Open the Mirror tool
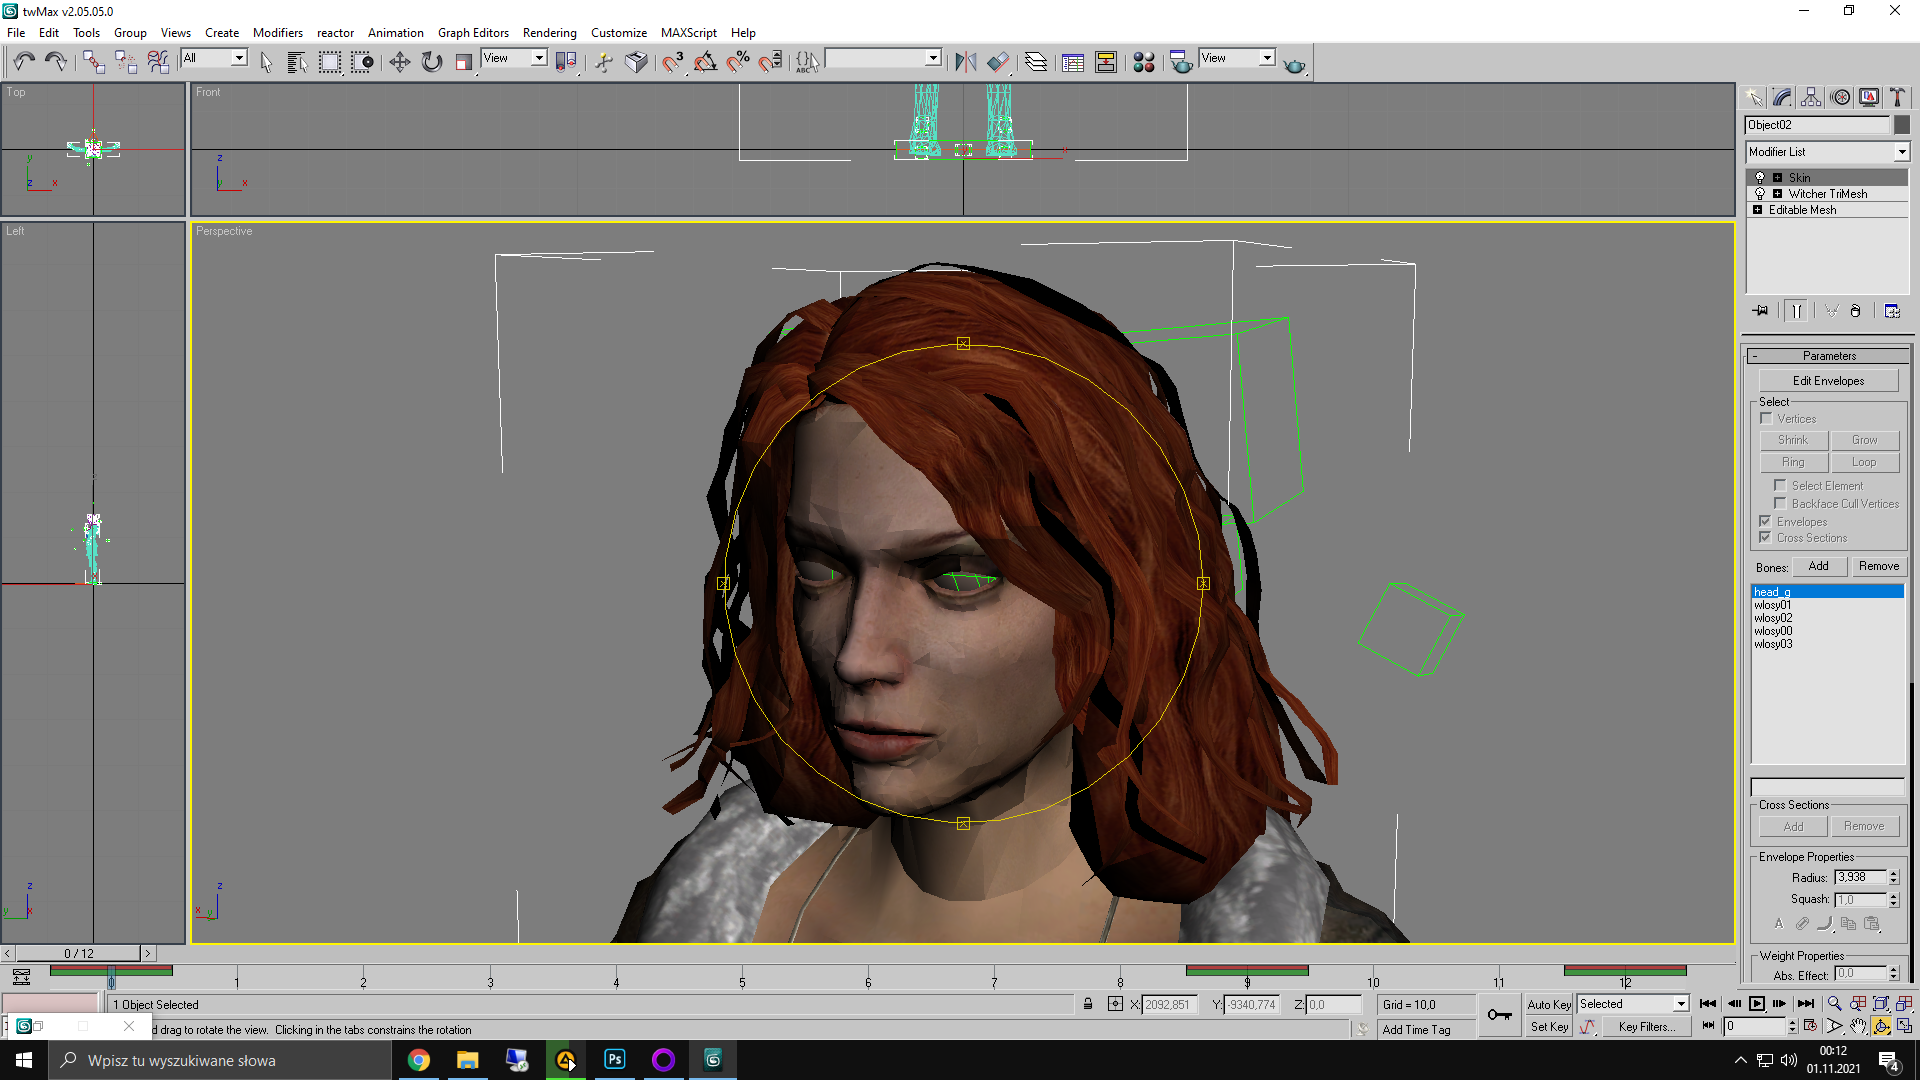This screenshot has width=1920, height=1080. point(965,62)
